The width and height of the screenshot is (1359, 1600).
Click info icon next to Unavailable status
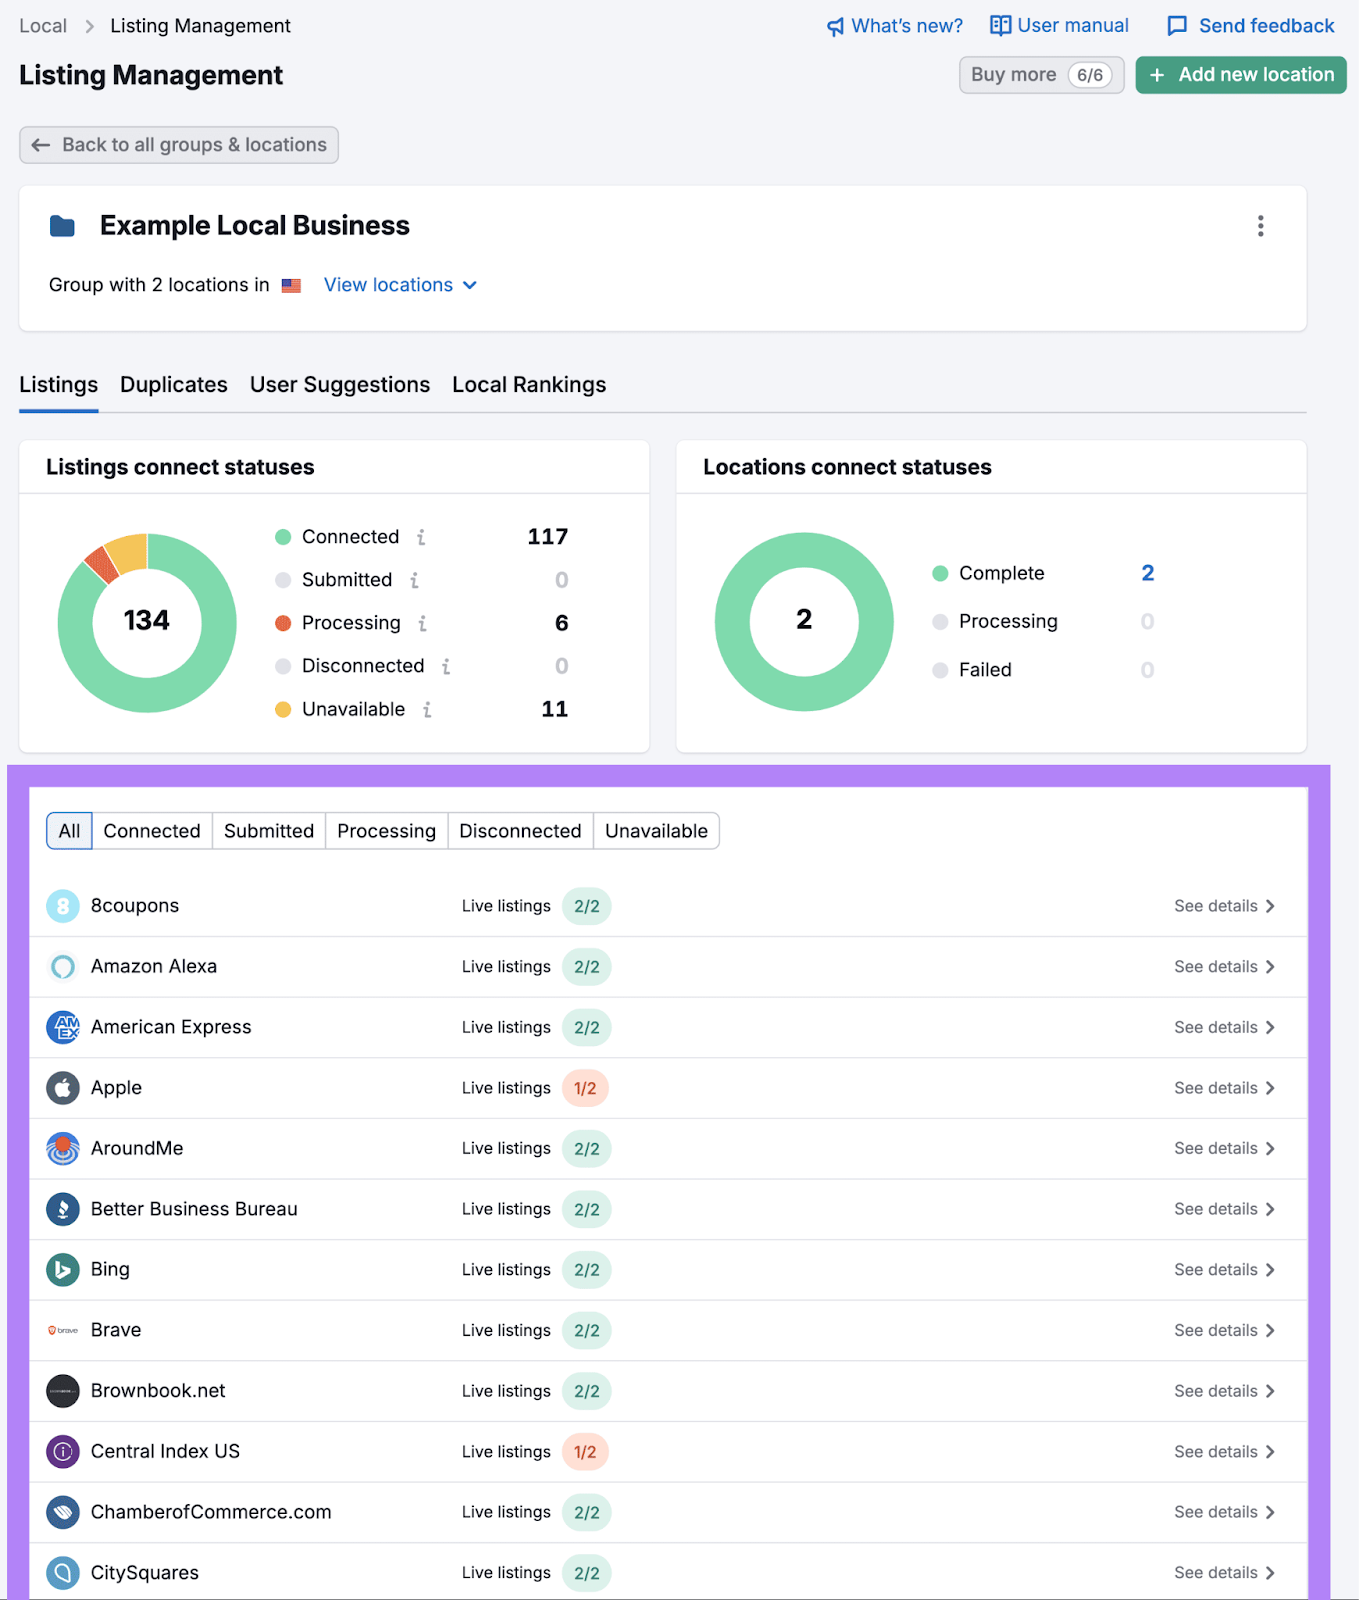click(427, 710)
